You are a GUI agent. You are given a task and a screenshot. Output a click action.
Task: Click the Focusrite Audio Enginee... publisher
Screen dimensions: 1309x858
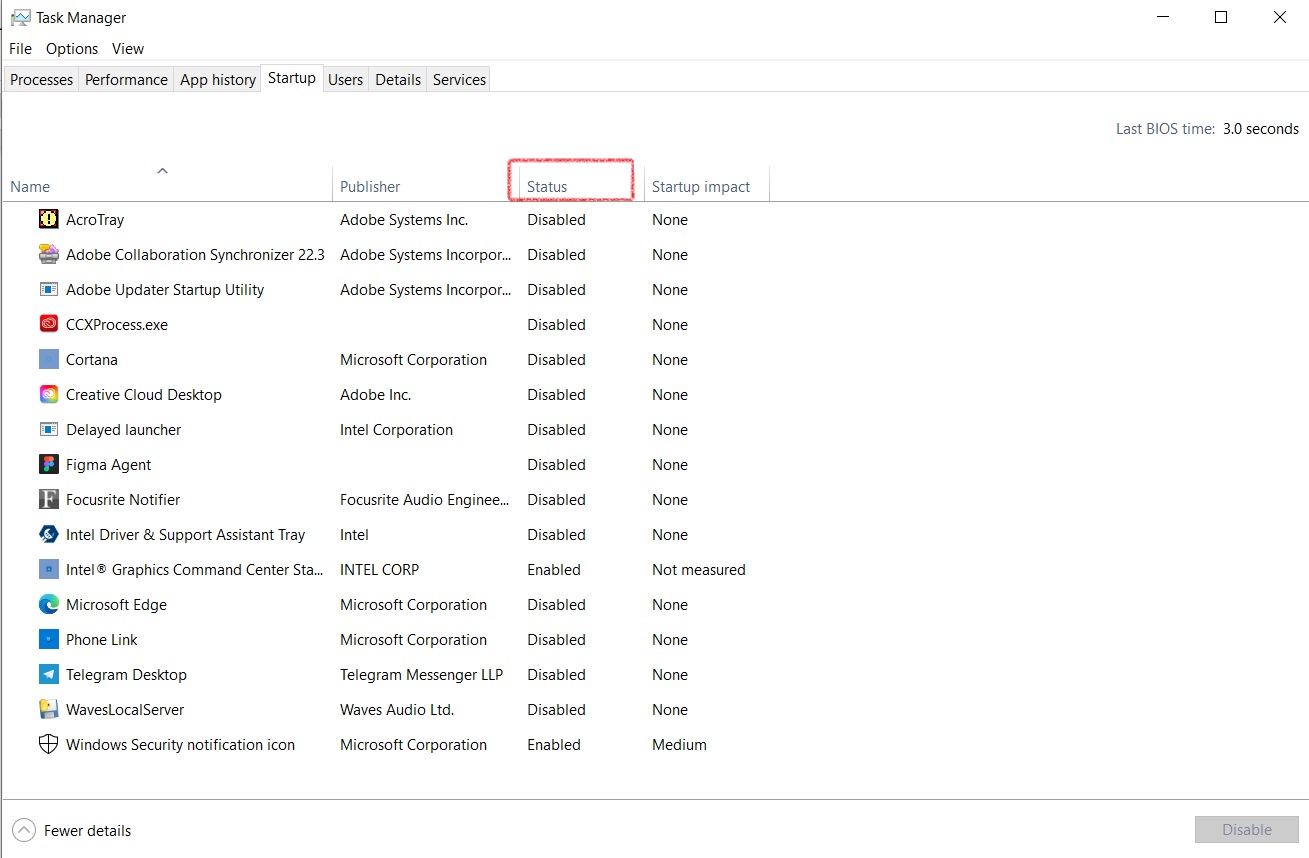pyautogui.click(x=425, y=499)
